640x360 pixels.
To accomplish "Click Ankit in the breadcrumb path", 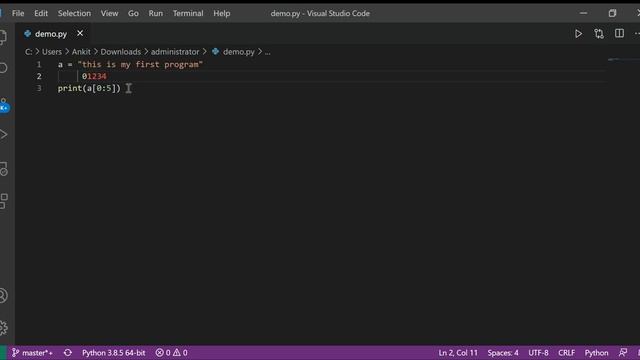I will point(81,52).
